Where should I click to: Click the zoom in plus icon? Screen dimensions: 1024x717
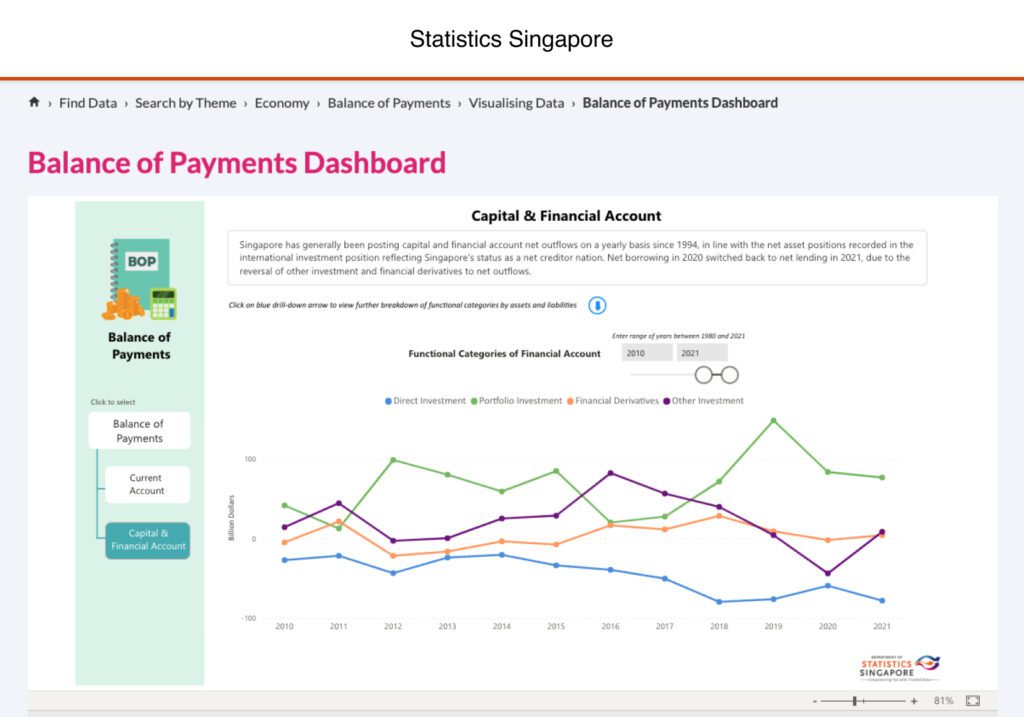click(x=914, y=701)
